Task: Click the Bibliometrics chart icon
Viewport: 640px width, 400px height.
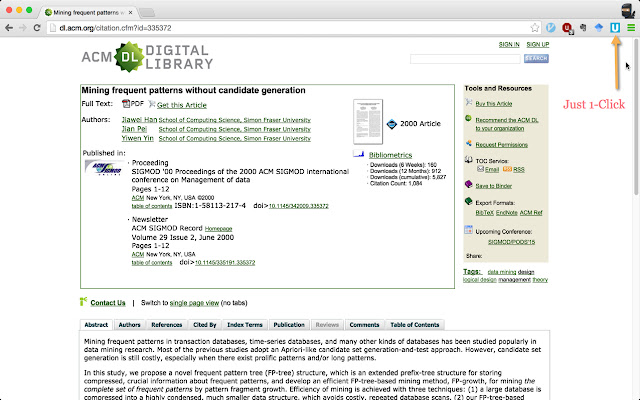Action: click(358, 154)
